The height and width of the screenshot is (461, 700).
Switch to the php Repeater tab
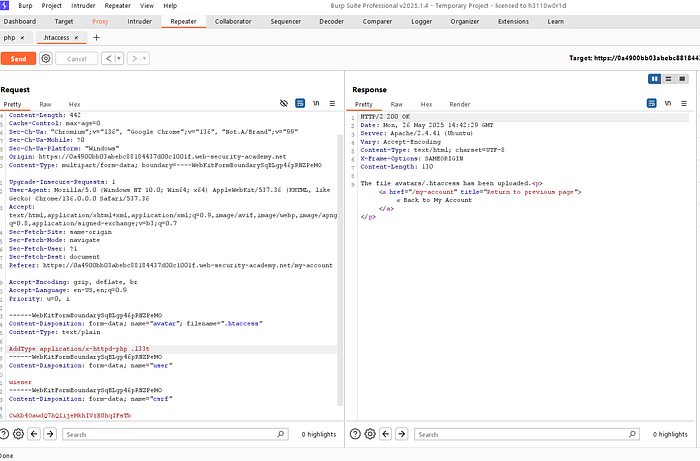(9, 38)
